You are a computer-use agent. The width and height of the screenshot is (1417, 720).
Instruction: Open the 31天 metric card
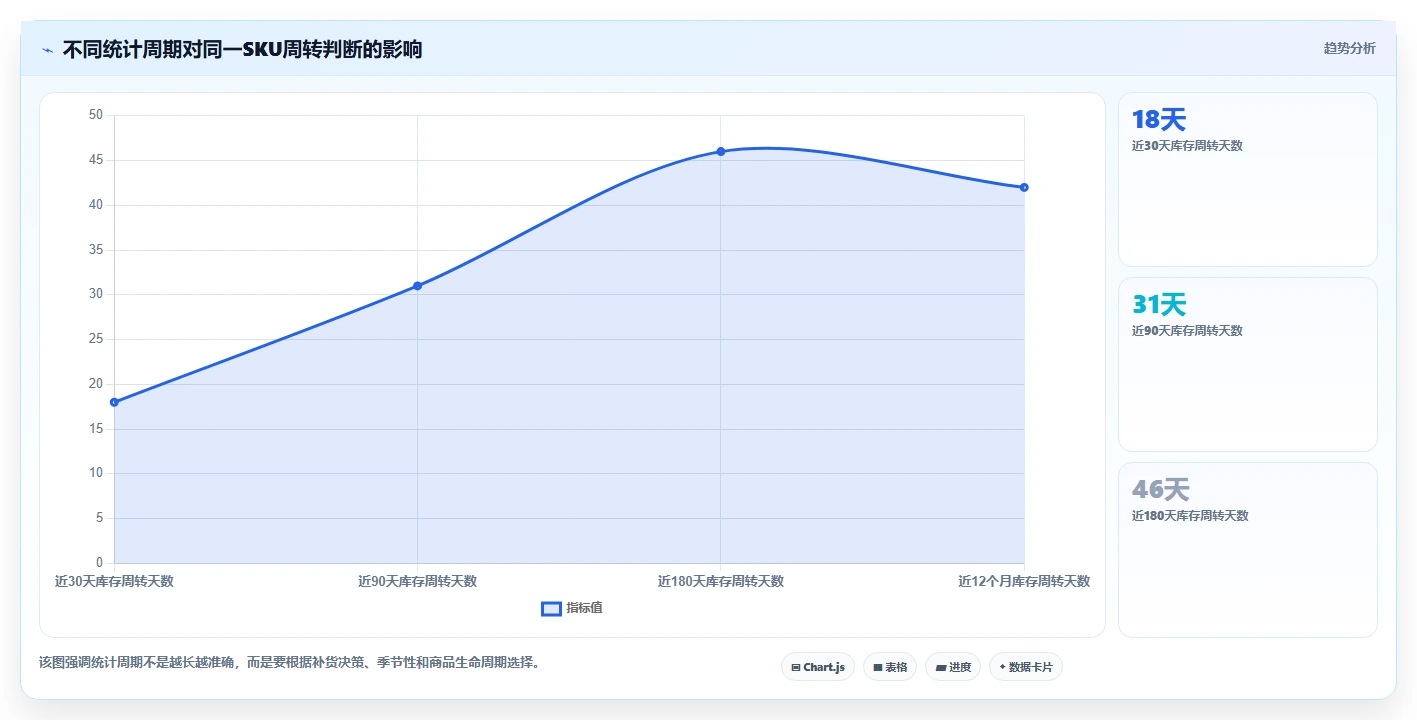(1247, 365)
